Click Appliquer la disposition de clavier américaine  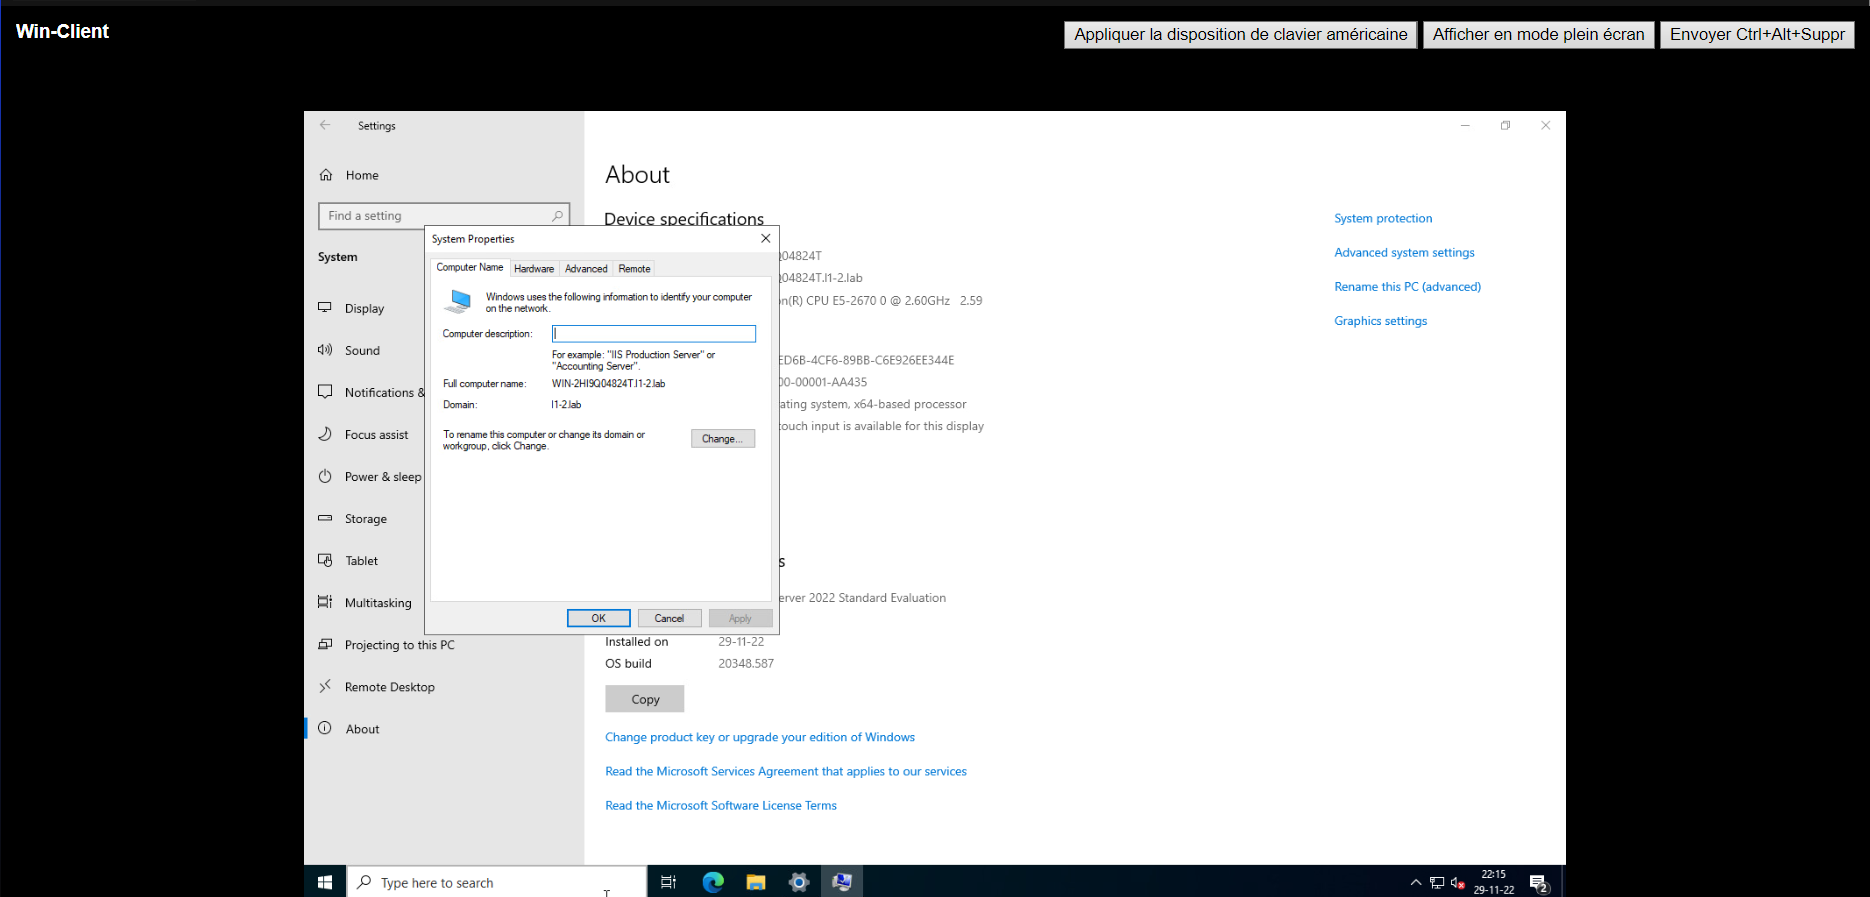[x=1241, y=34]
